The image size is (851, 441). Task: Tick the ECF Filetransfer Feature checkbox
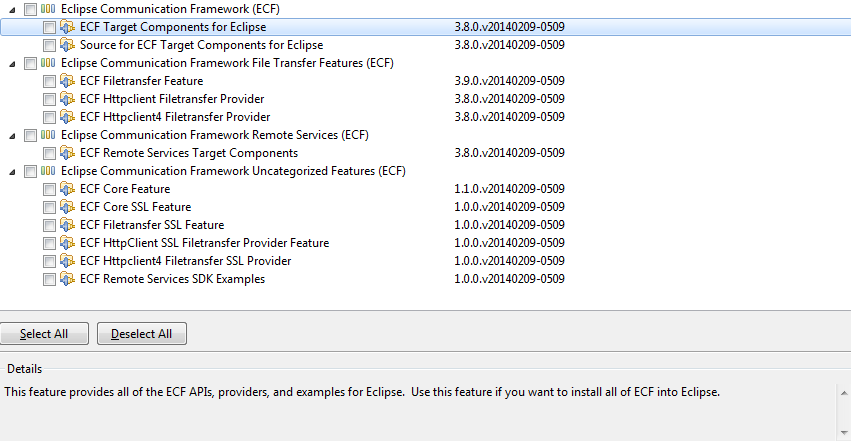pyautogui.click(x=49, y=81)
